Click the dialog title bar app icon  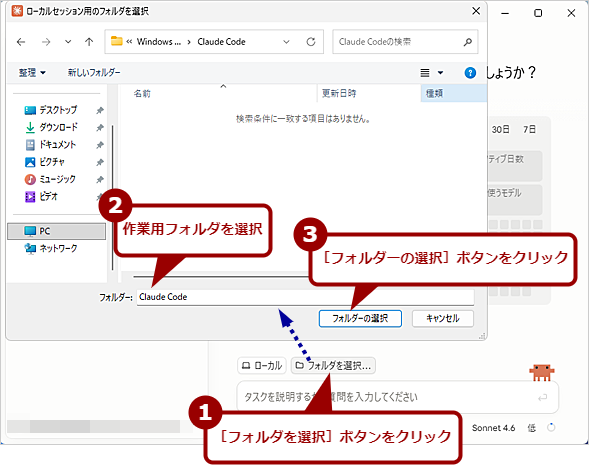[x=17, y=11]
